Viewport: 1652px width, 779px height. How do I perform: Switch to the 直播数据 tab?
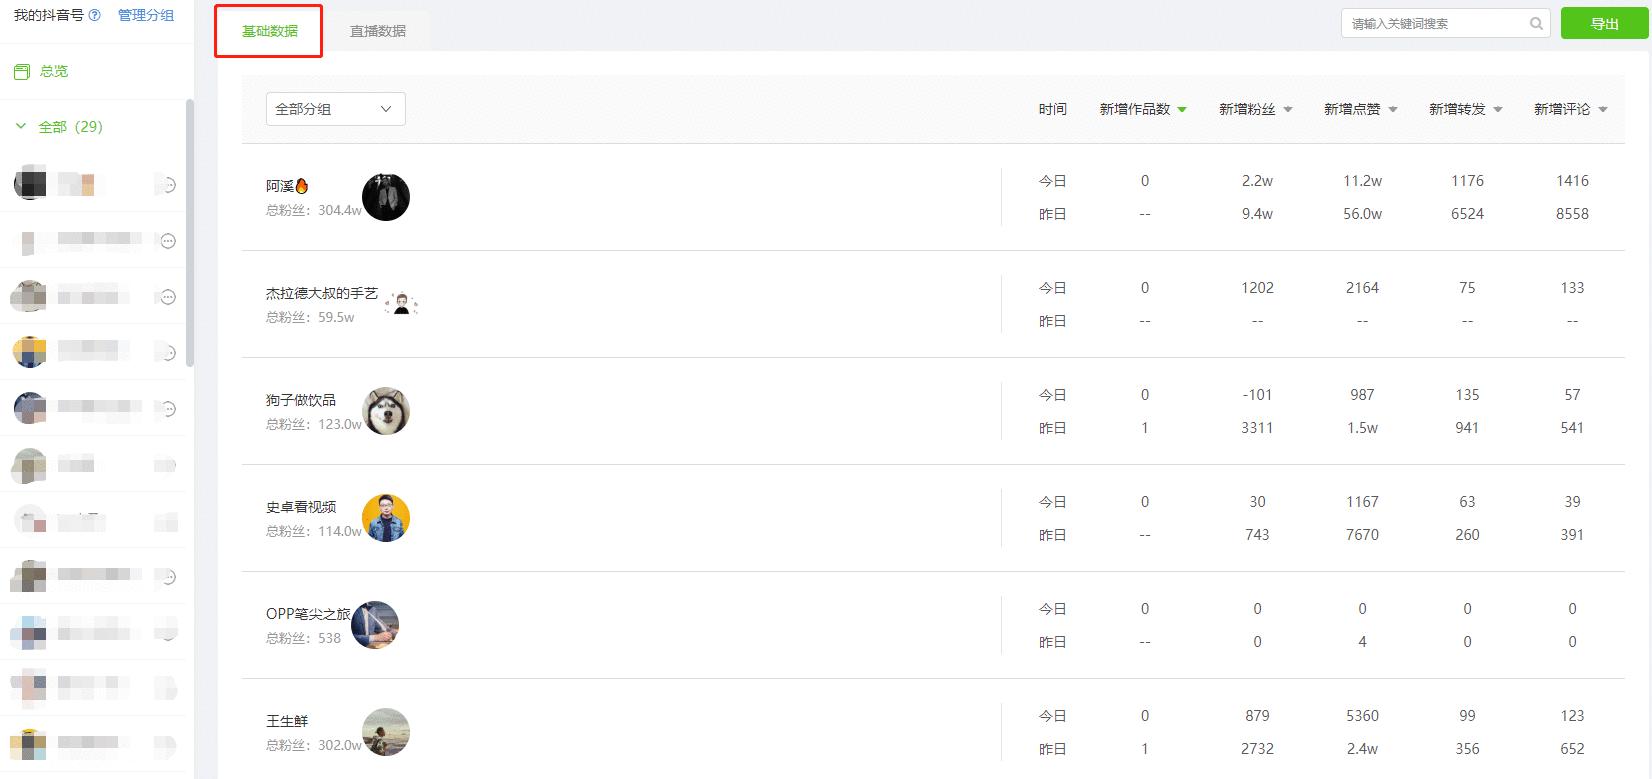pos(377,31)
